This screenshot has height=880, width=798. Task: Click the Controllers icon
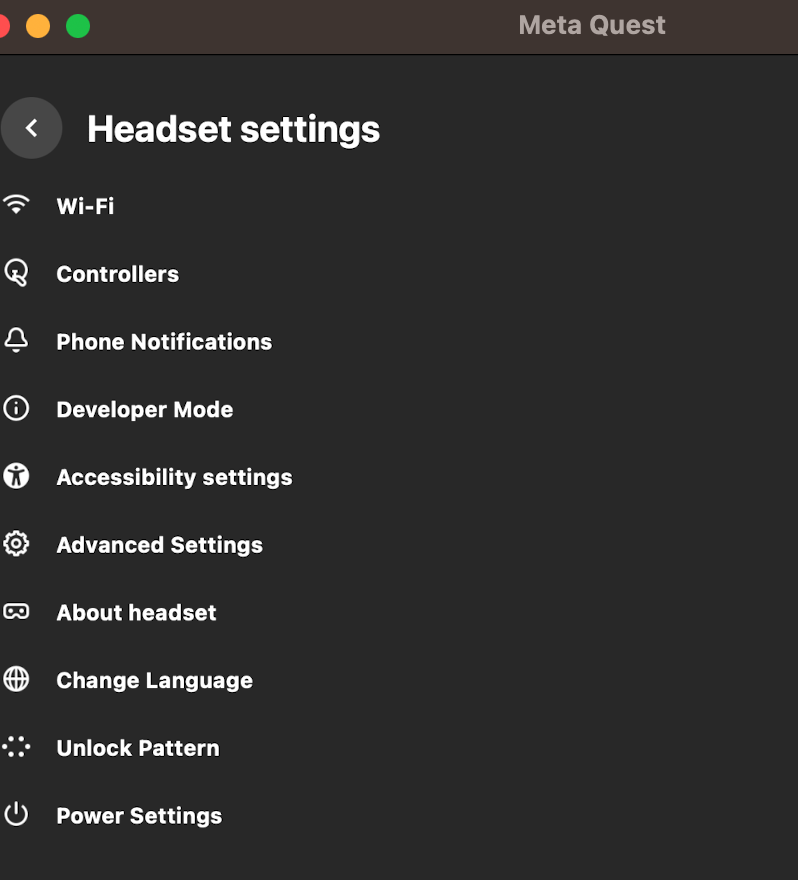coord(16,272)
